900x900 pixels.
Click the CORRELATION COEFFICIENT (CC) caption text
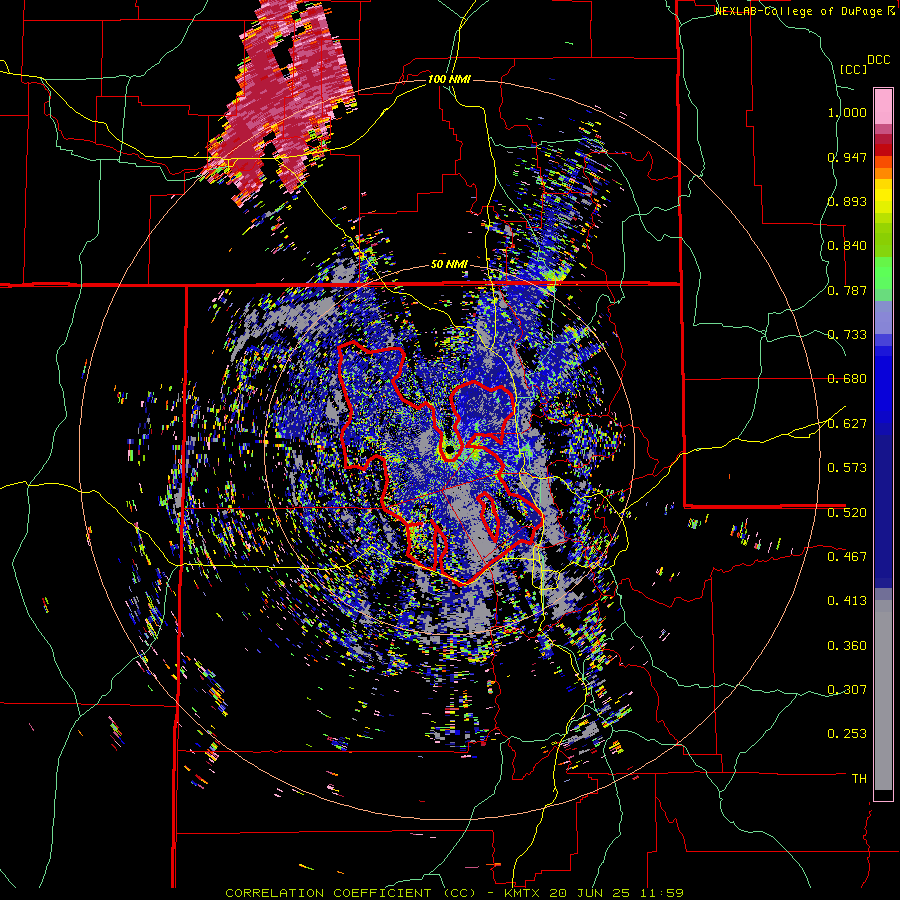(350, 893)
